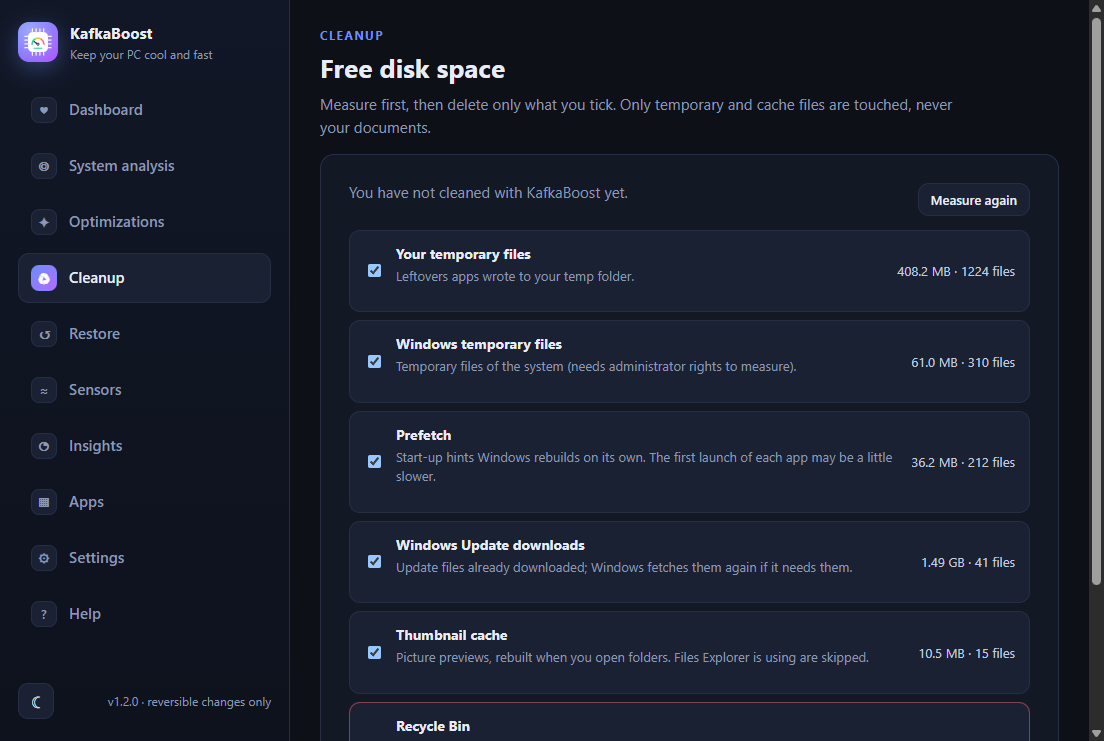Image resolution: width=1104 pixels, height=741 pixels.
Task: Open the Settings menu label
Action: [96, 558]
